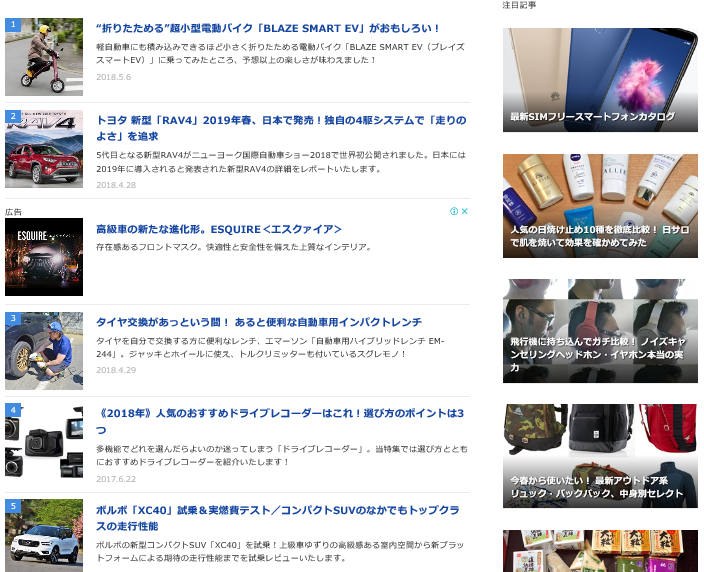This screenshot has width=704, height=572.
Task: Click the outdoor backpack caption text
Action: pos(597,487)
